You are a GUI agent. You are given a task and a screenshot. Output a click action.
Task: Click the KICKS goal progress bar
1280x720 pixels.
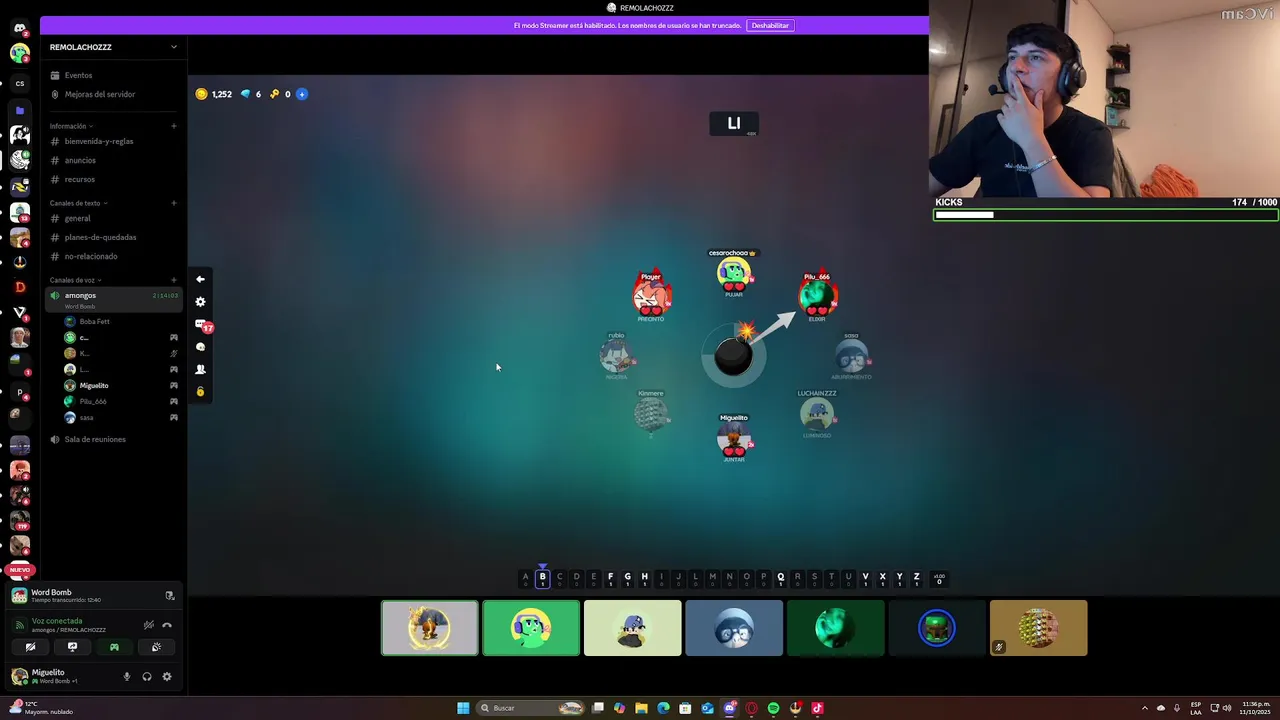(x=1106, y=214)
